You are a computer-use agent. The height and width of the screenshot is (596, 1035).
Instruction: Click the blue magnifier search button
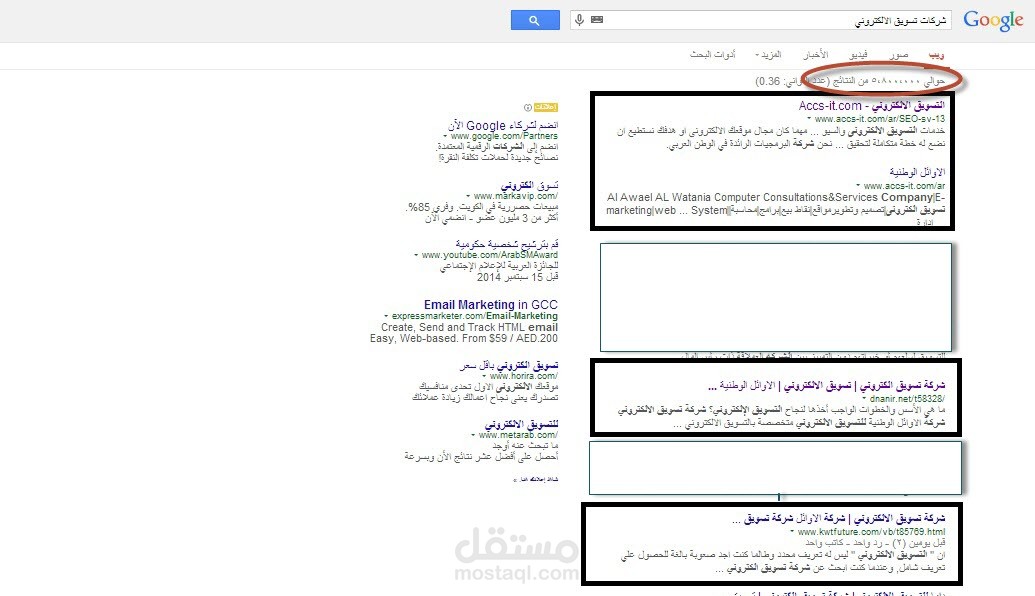click(x=535, y=20)
